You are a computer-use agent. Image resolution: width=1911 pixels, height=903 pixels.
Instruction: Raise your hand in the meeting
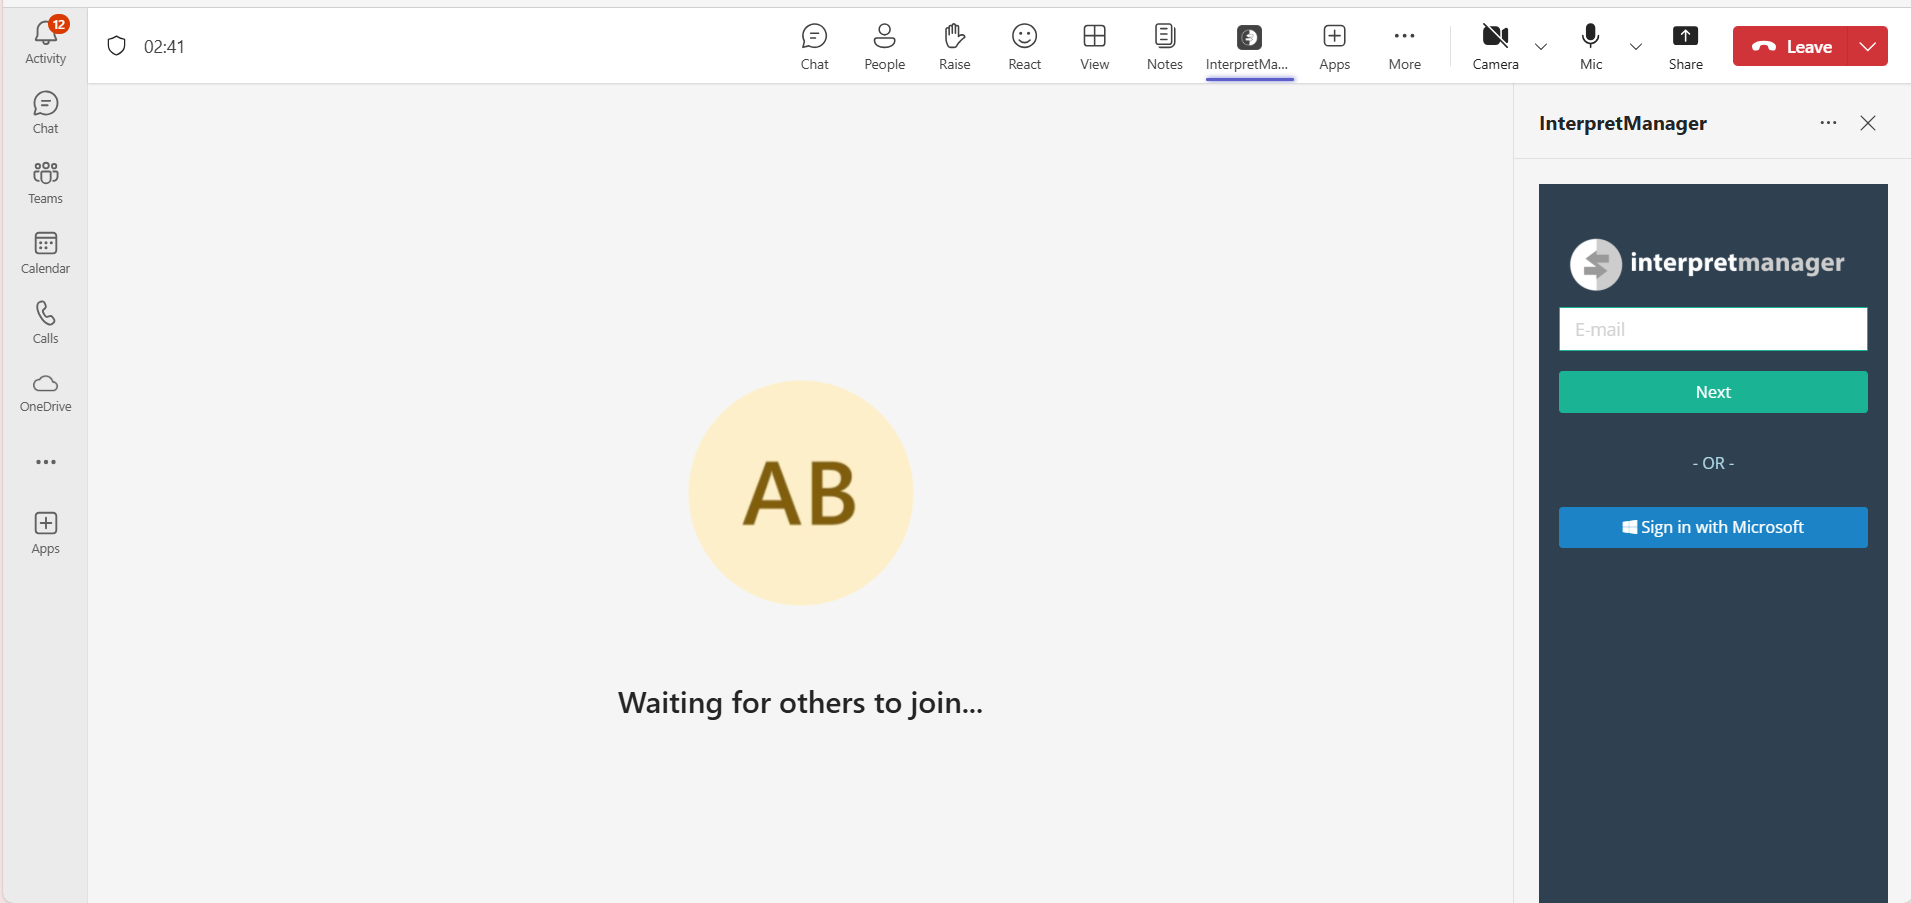955,47
